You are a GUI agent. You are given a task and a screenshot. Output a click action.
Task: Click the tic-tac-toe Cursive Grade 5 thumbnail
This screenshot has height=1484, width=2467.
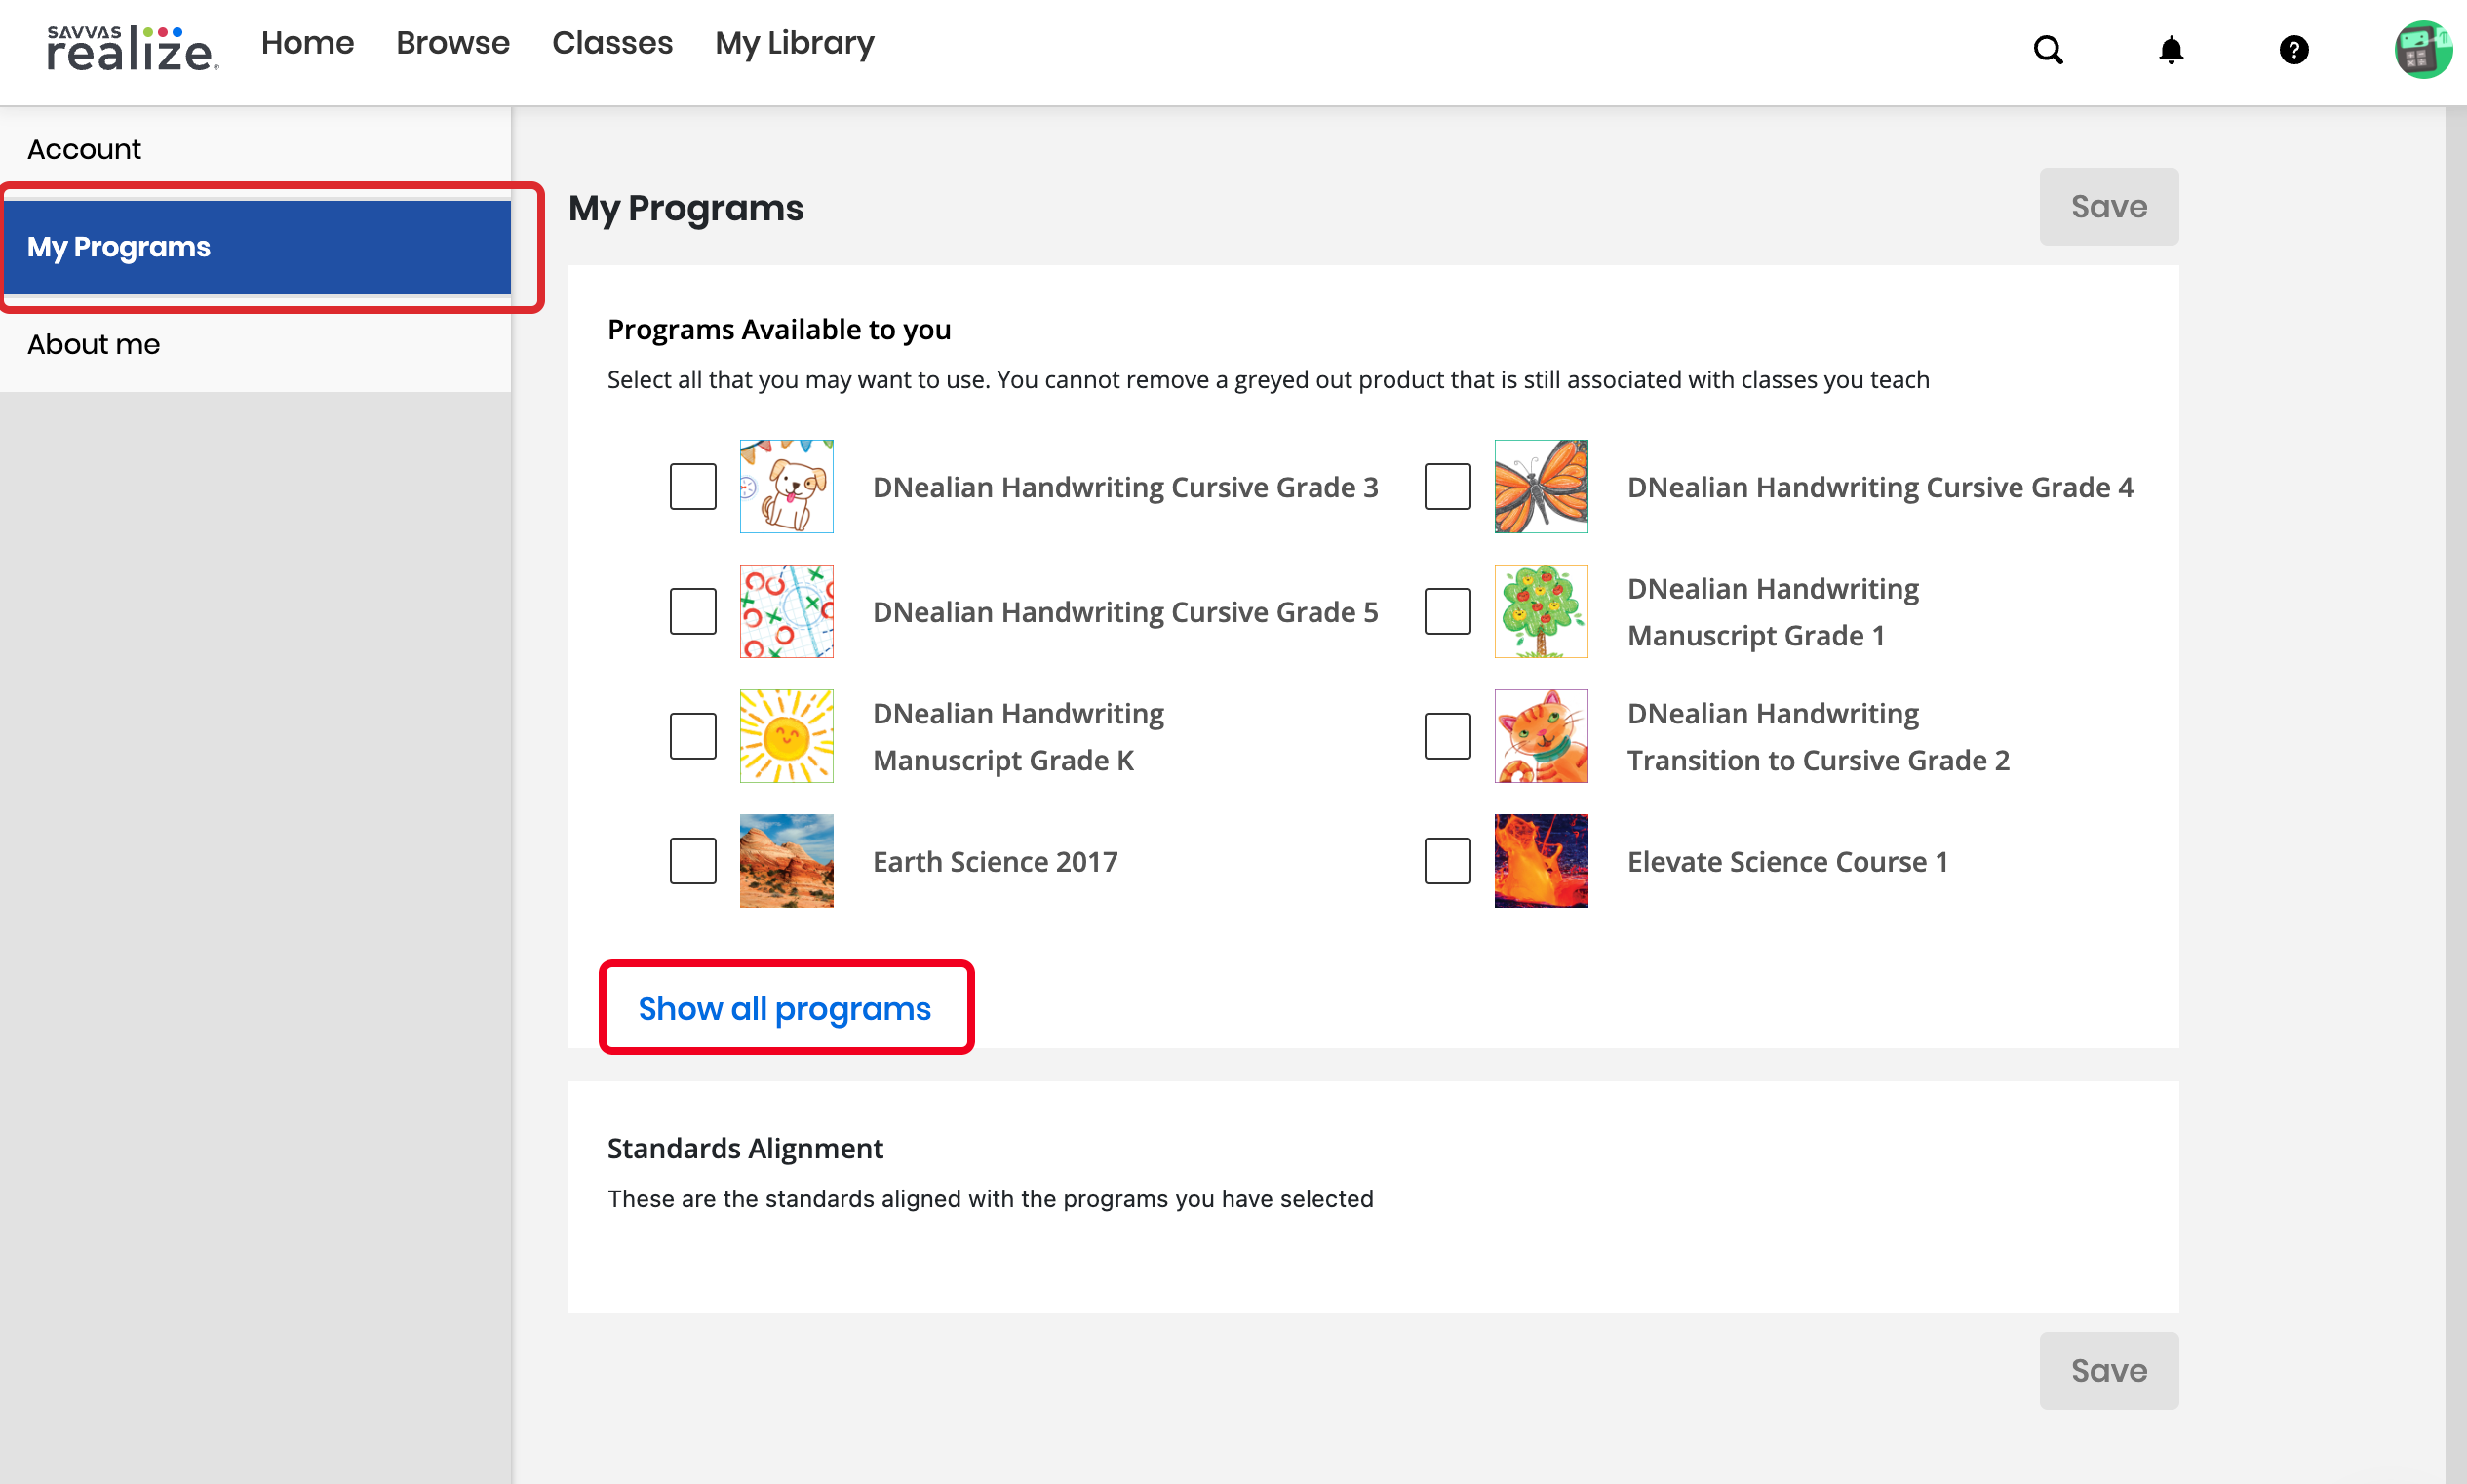coord(786,611)
